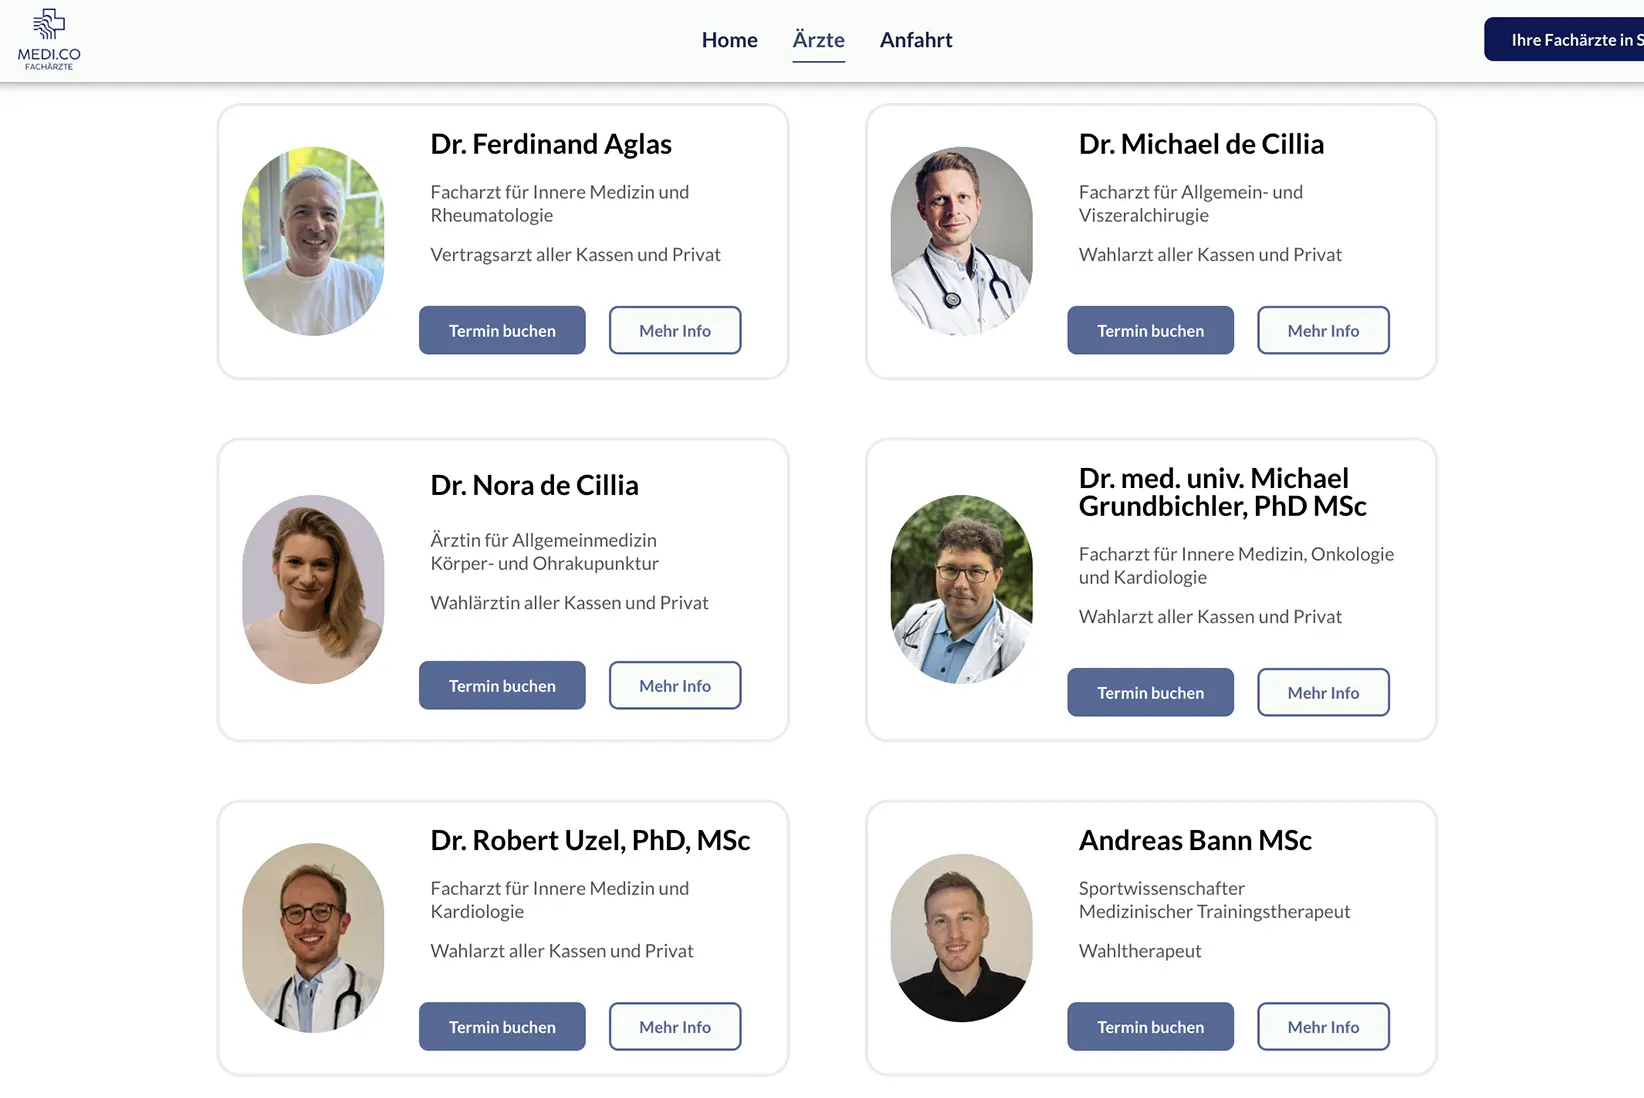Open Mehr Info for Dr. Michael de Cillia
The image size is (1644, 1098).
pos(1323,331)
